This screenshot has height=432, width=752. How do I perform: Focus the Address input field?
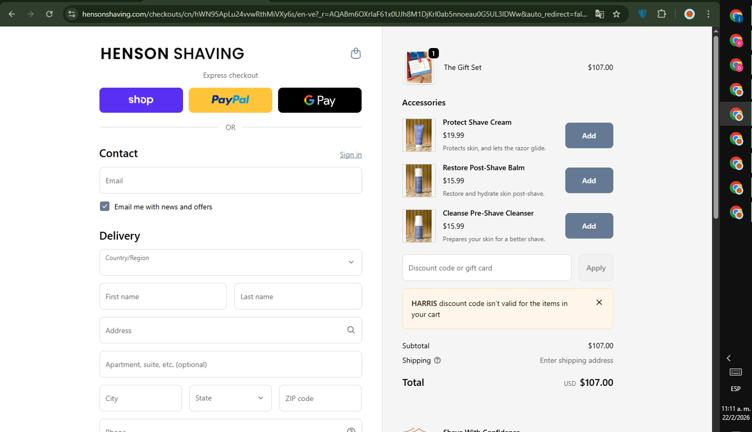point(230,330)
